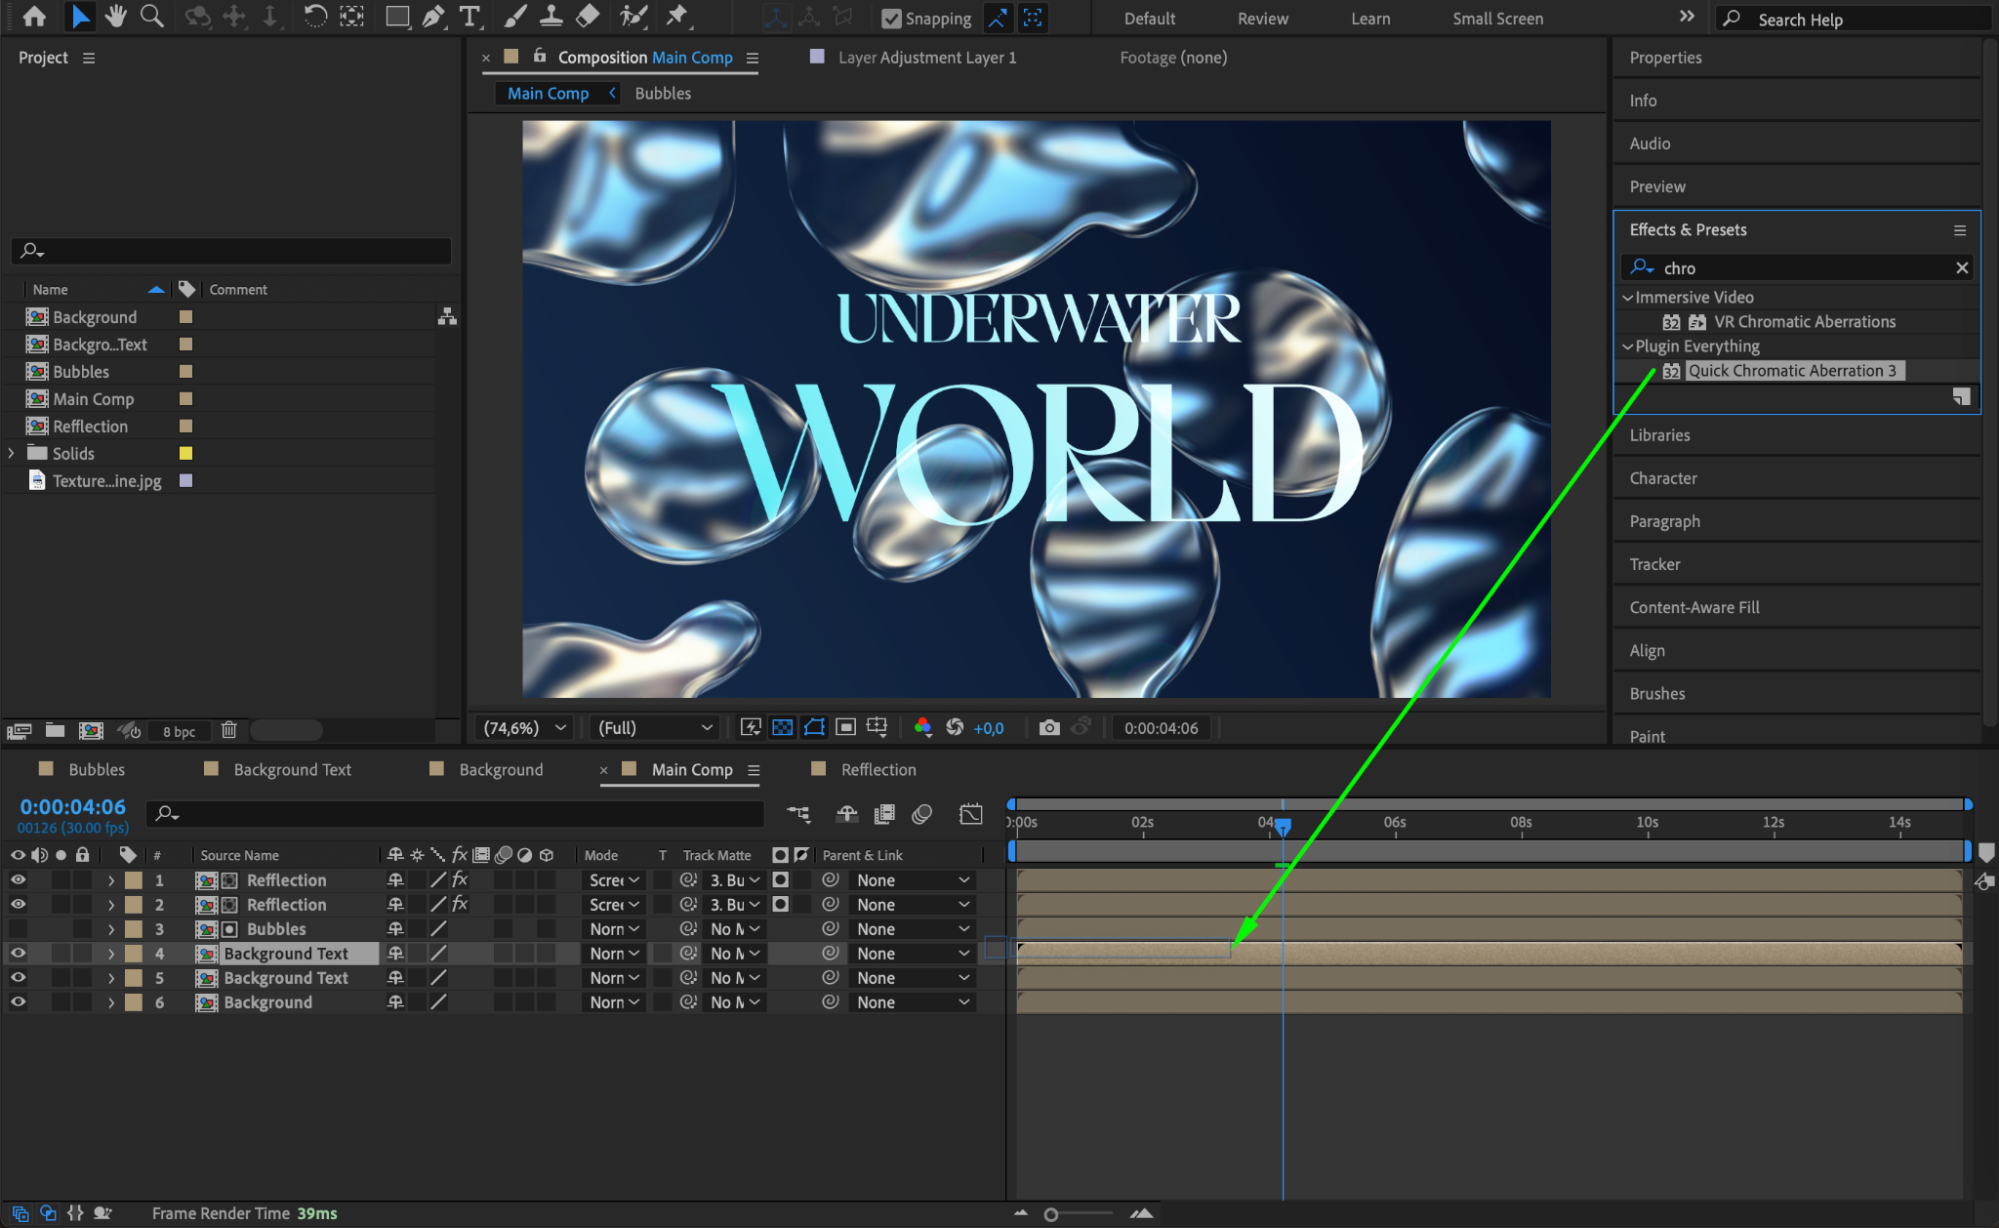Hide the Bubbles layer 3 visibility
1999x1228 pixels.
[x=18, y=929]
